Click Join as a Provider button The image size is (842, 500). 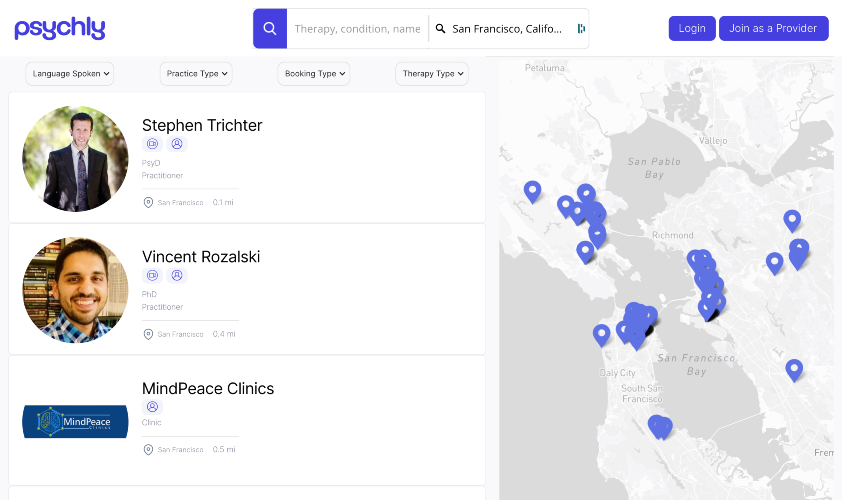773,28
